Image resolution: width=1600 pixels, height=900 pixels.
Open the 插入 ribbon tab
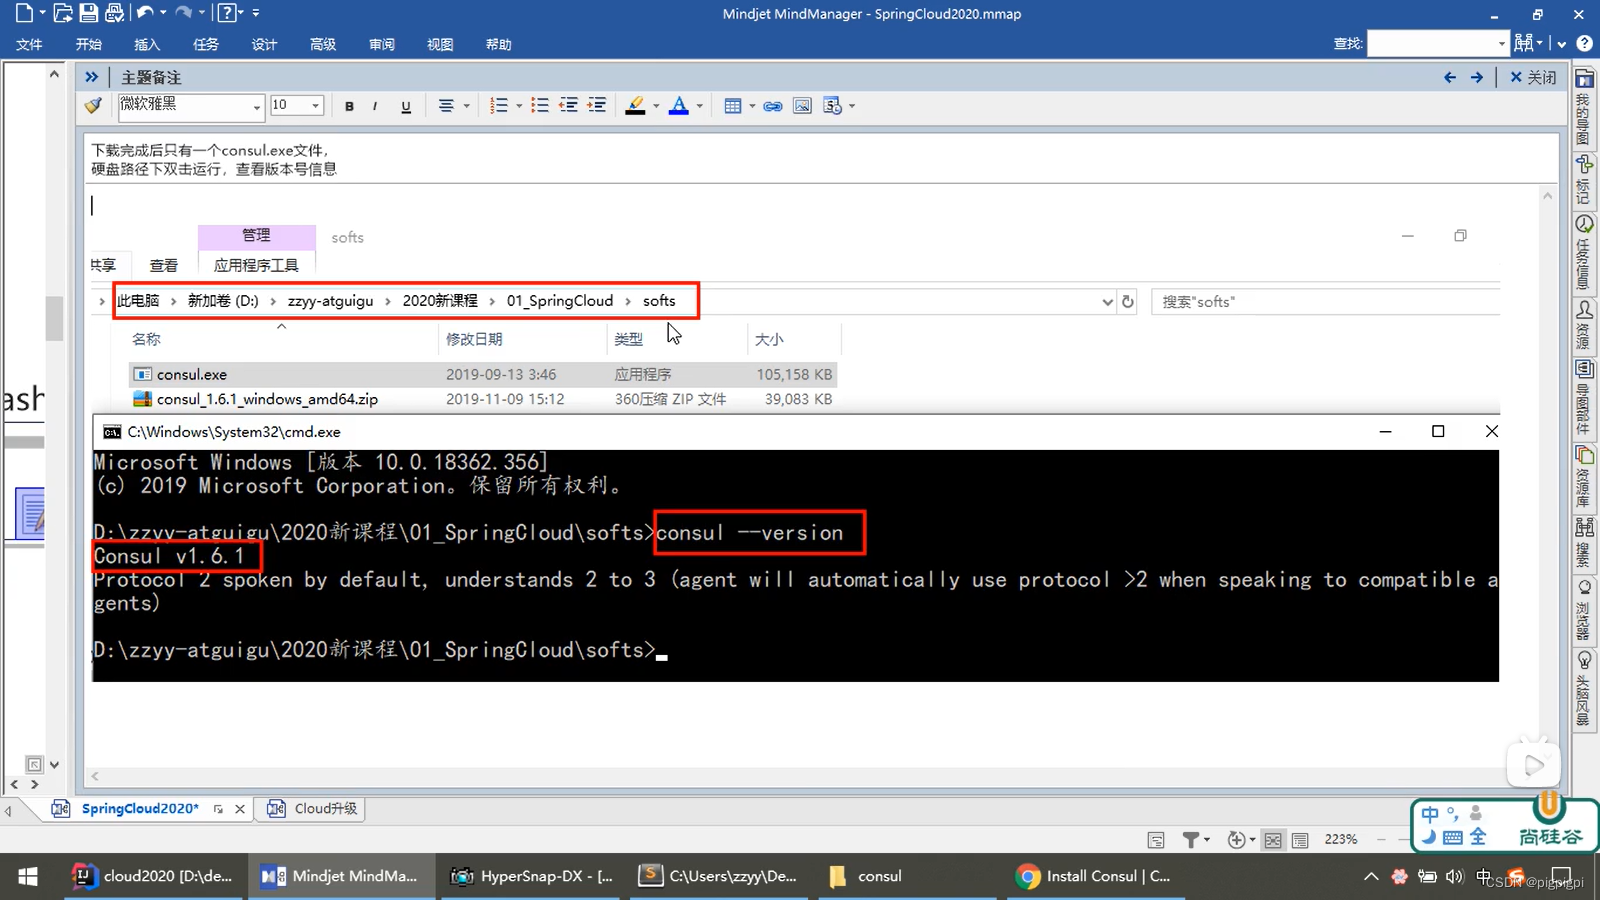147,44
